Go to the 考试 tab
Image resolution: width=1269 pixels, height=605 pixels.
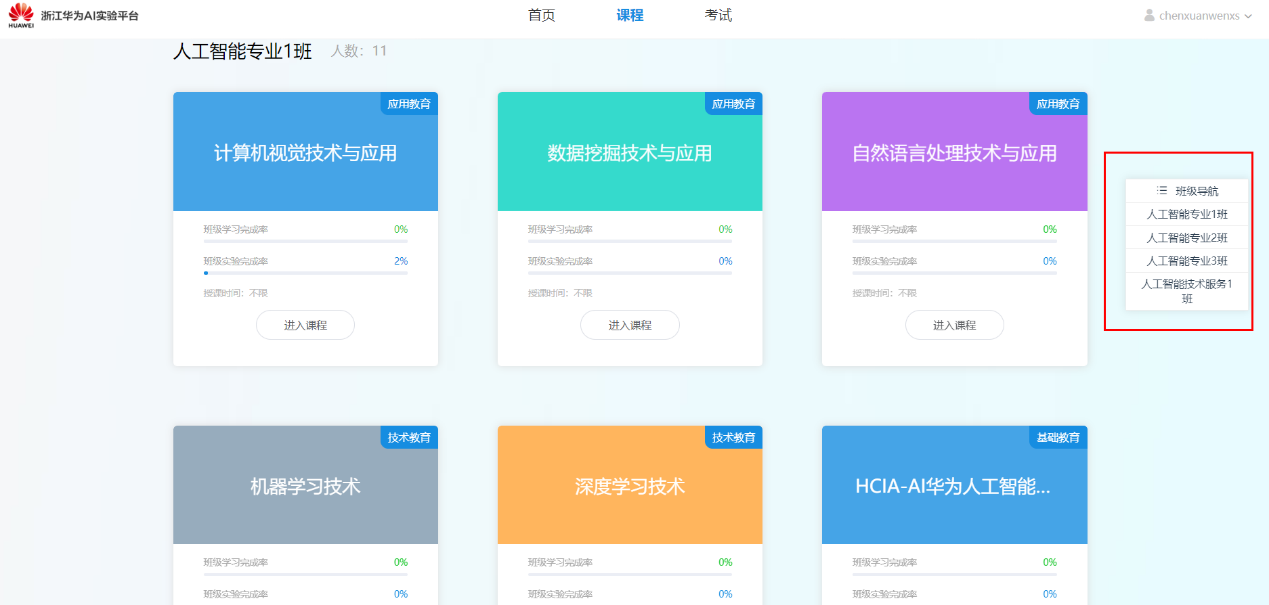coord(718,15)
